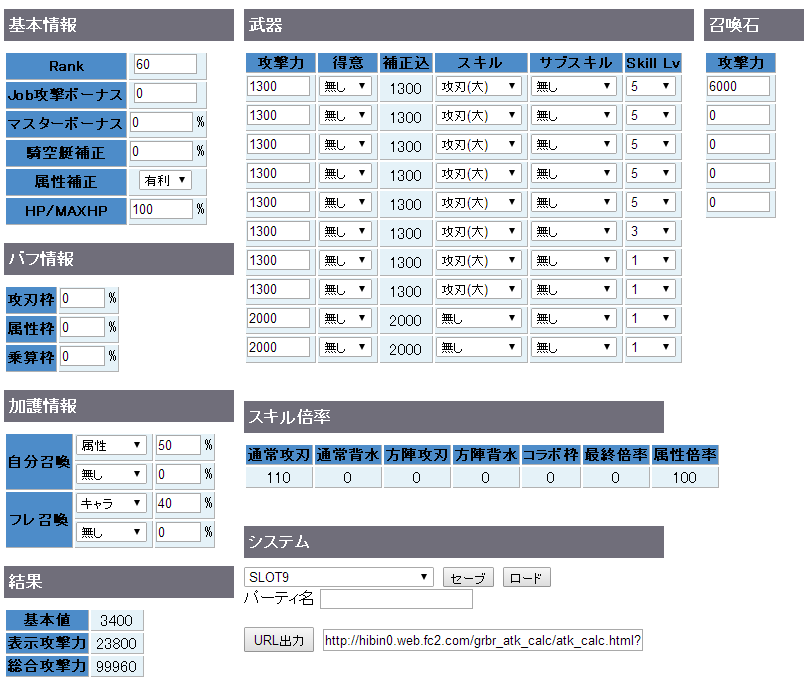Open 自分召喚 first type dropdown showing 属性
The height and width of the screenshot is (687, 810).
[x=112, y=445]
